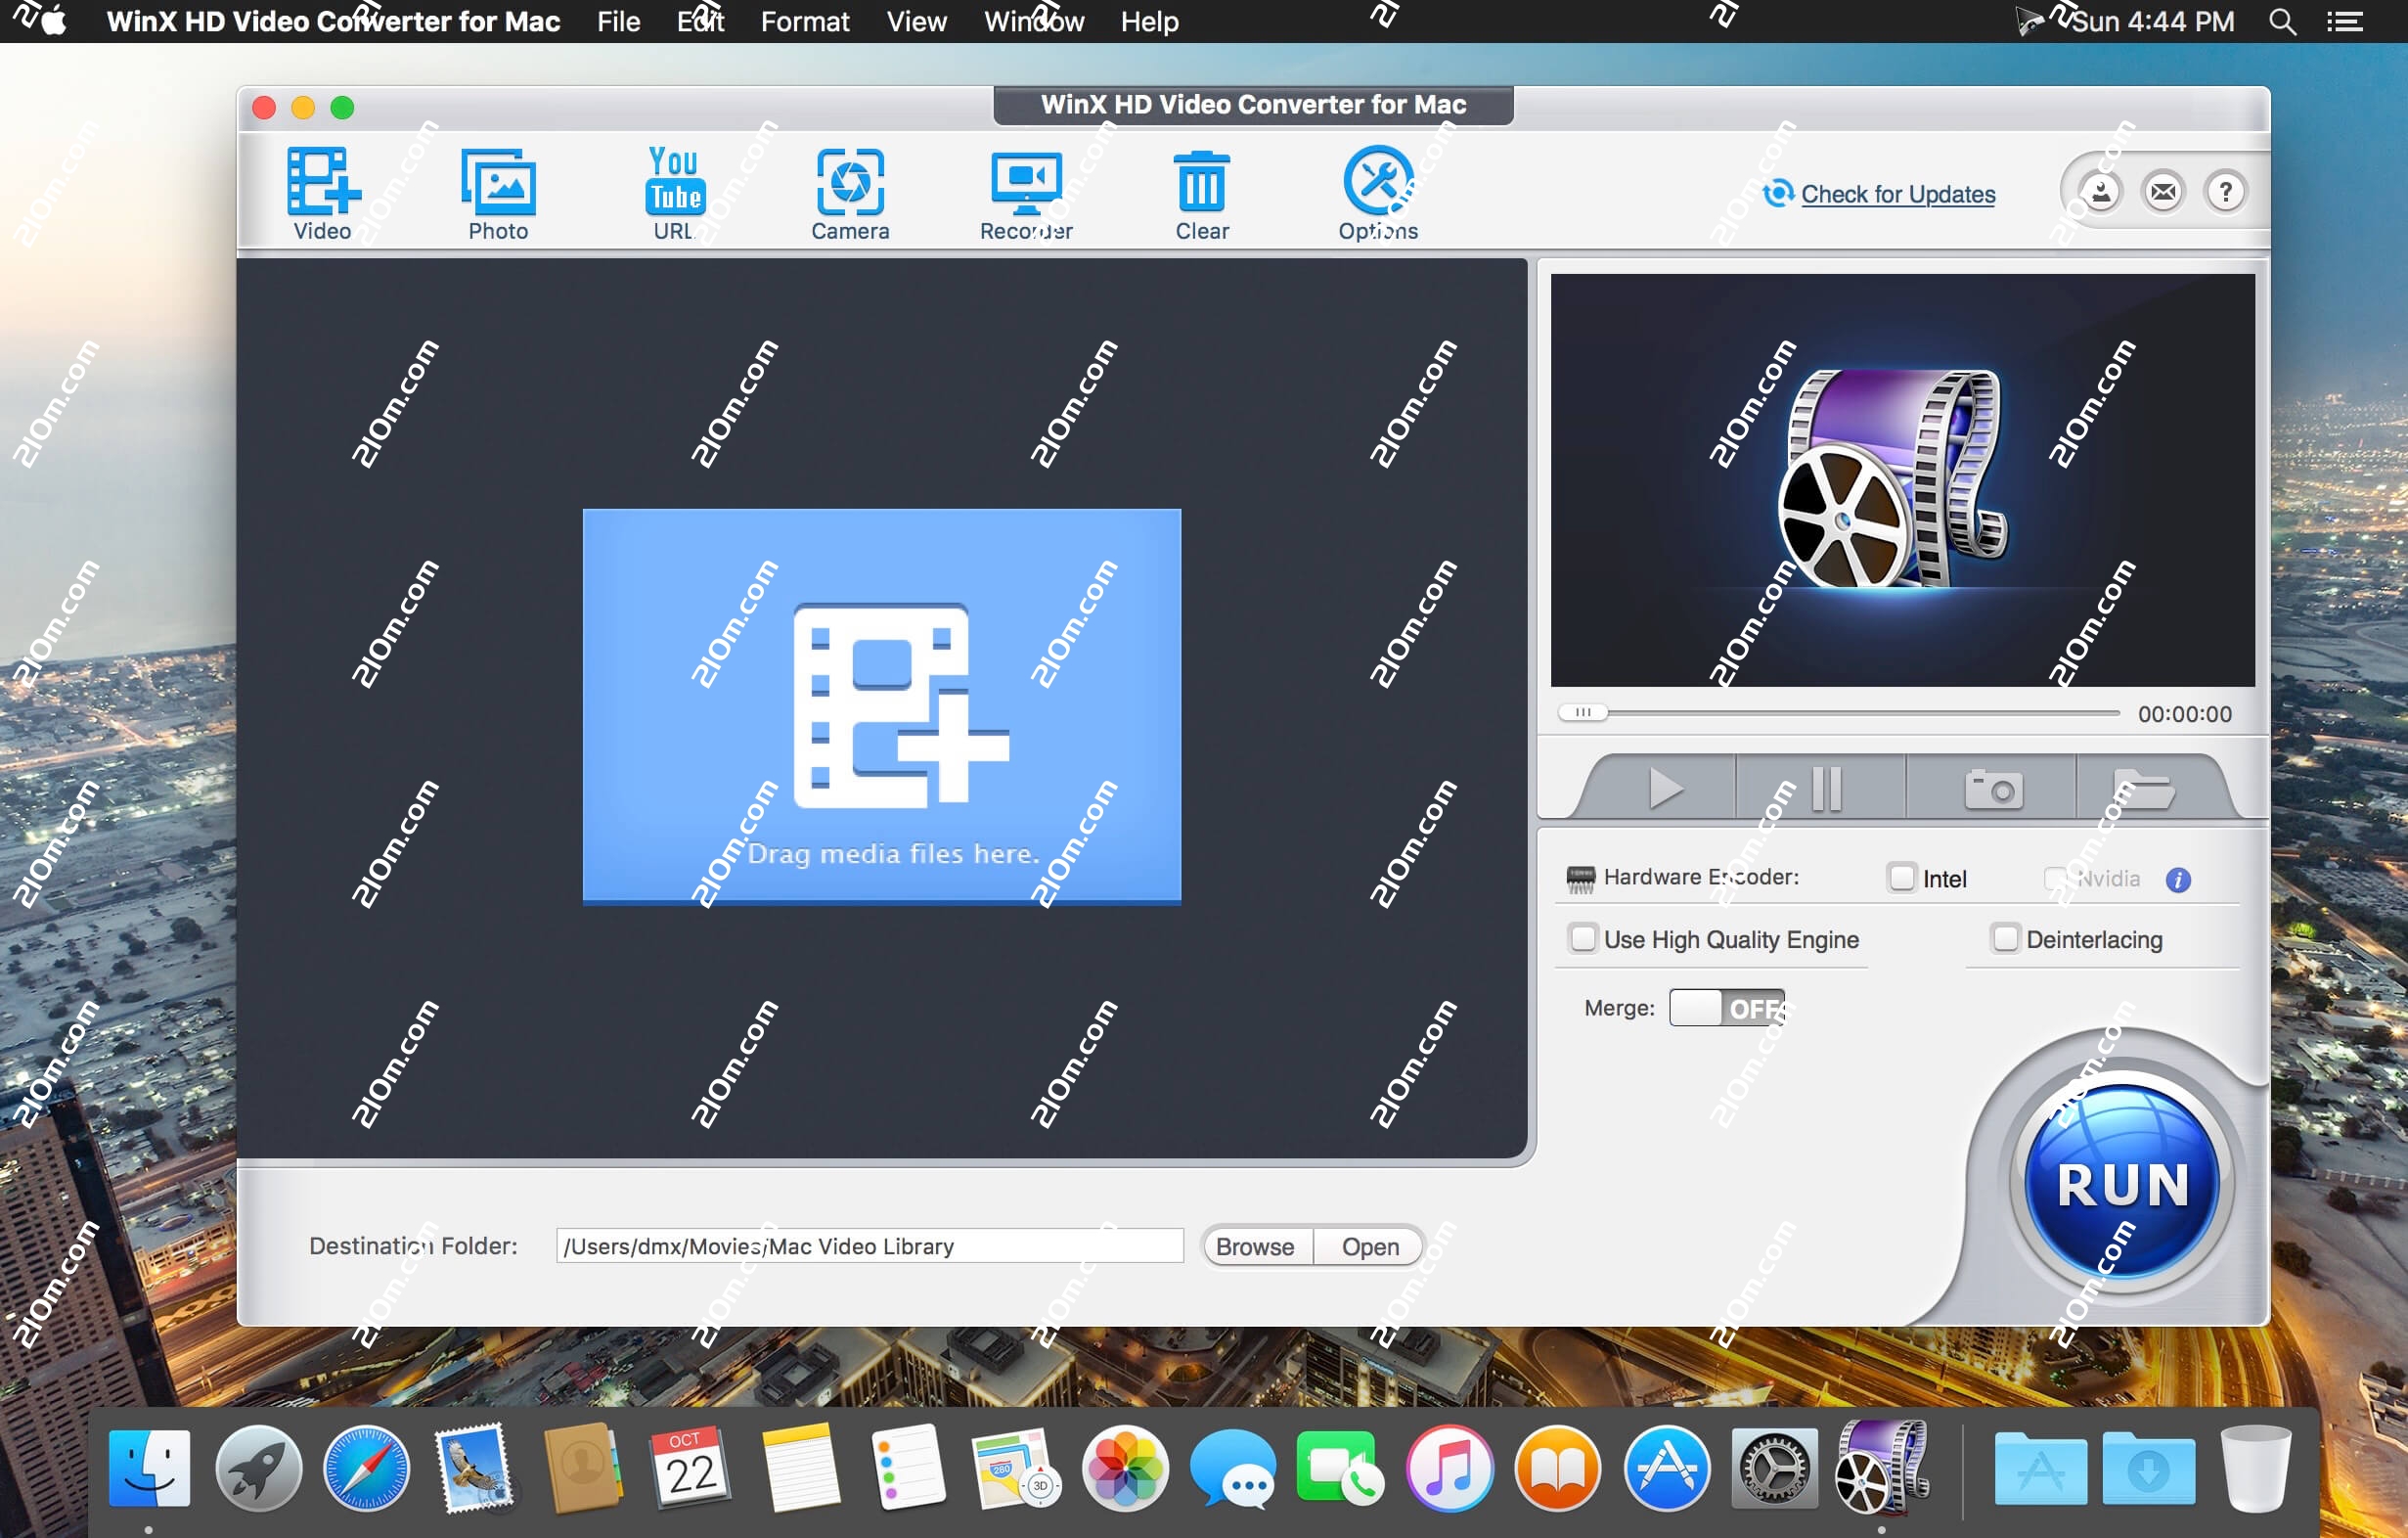Click the Browse button
This screenshot has height=1538, width=2408.
tap(1255, 1246)
